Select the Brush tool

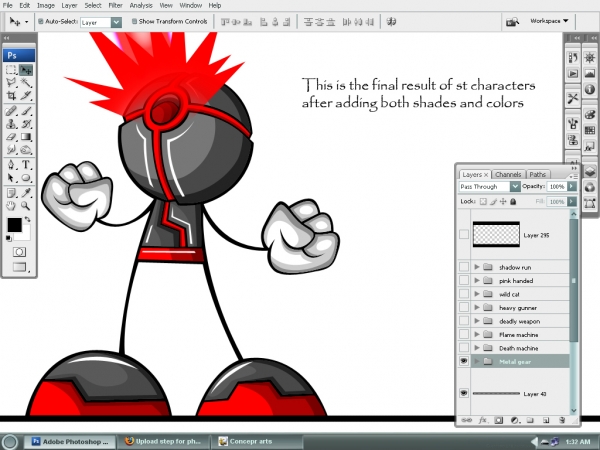pyautogui.click(x=26, y=111)
